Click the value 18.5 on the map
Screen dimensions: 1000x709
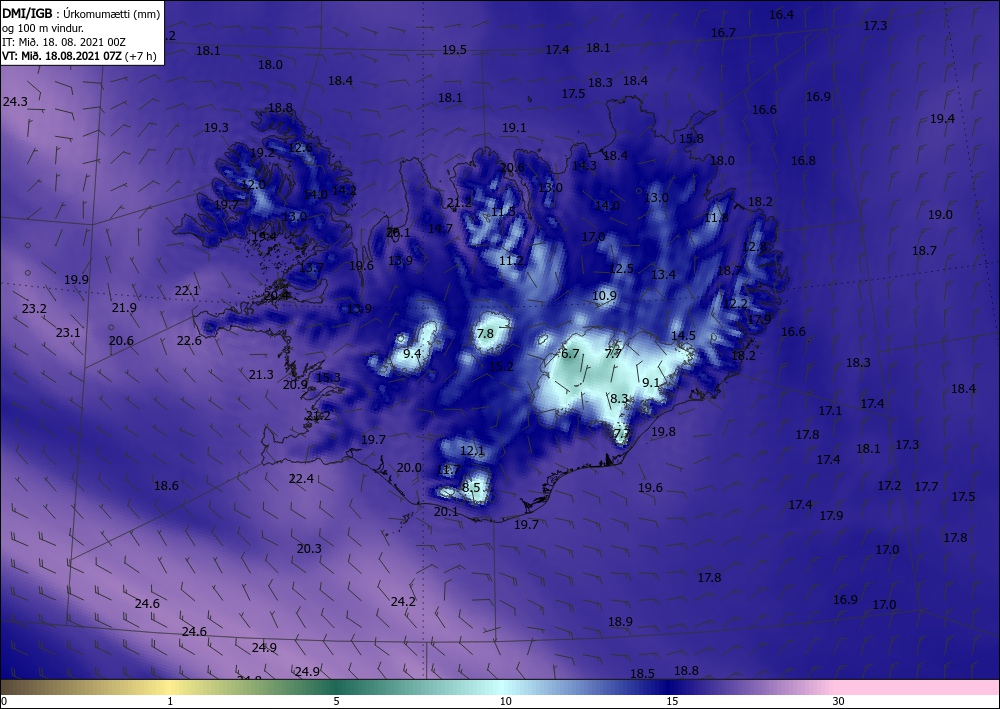642,673
